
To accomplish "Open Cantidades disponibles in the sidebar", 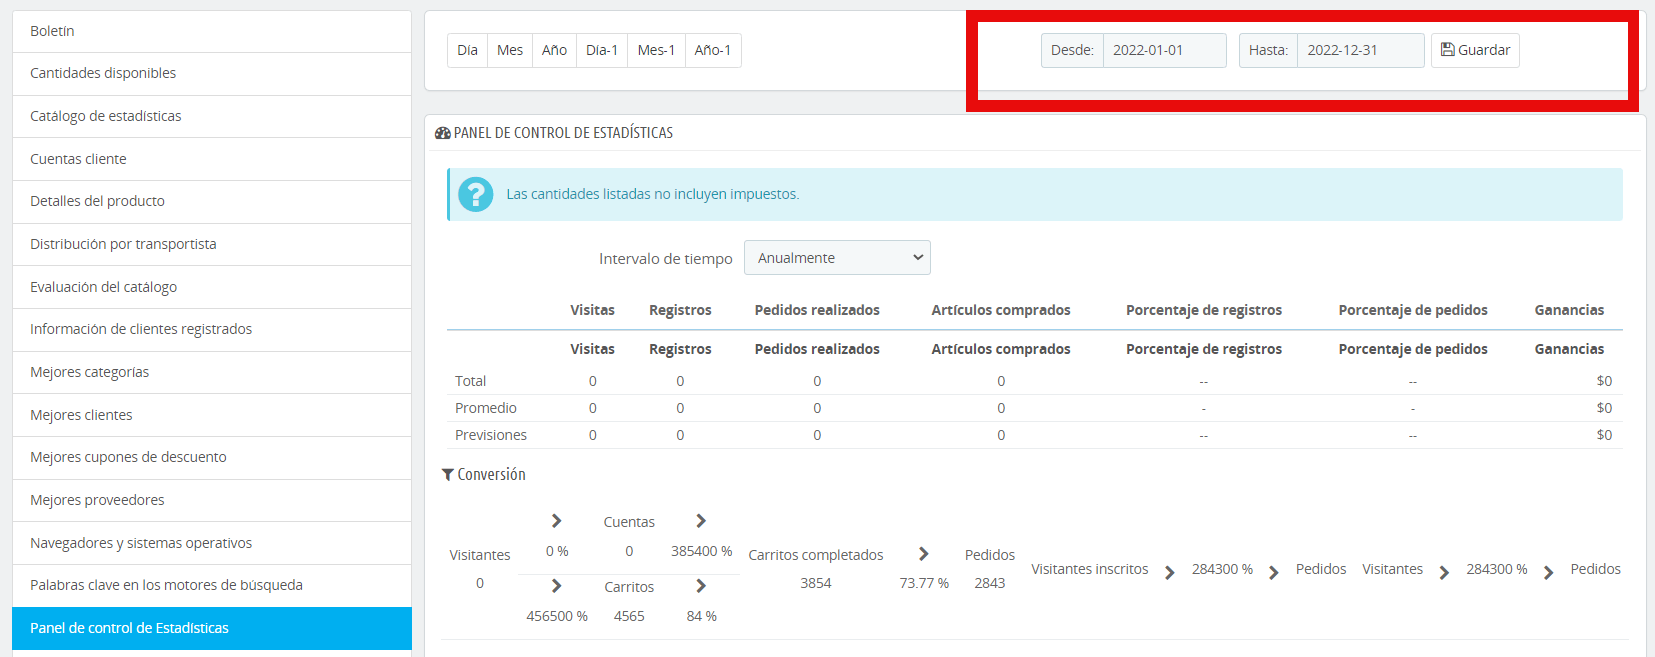I will coord(212,73).
